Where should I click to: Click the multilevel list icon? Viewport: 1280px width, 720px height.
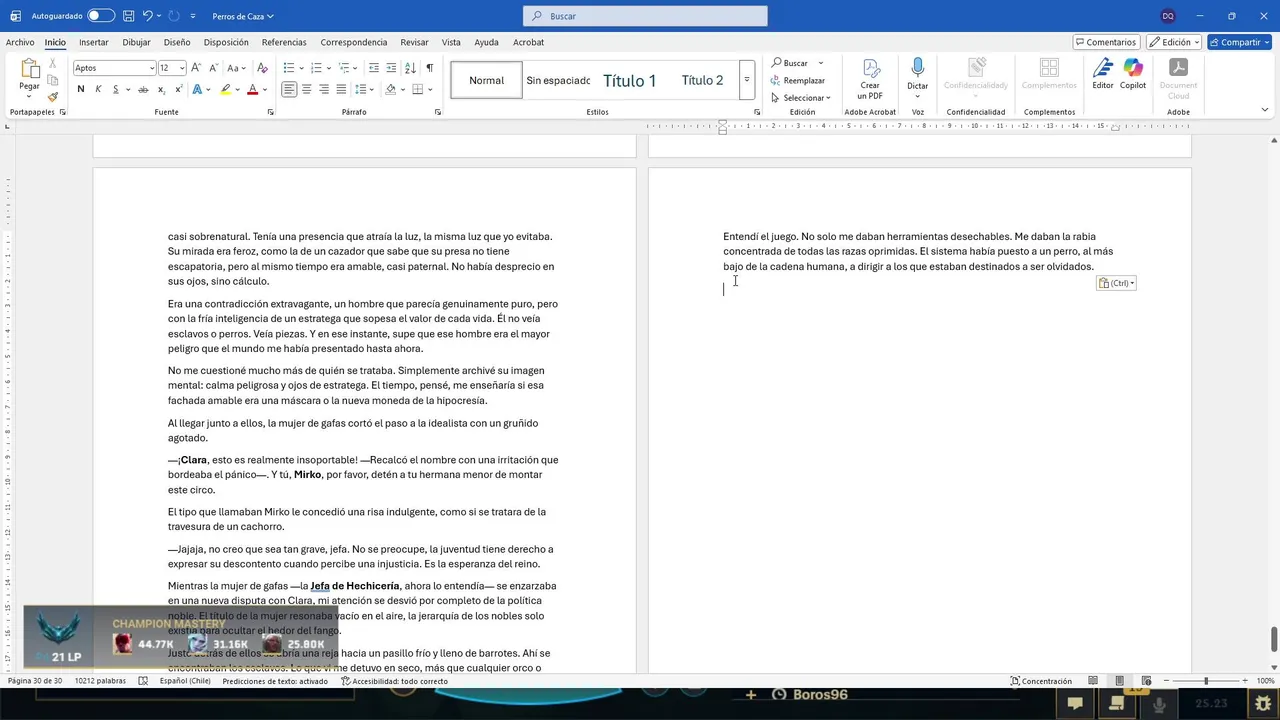pos(343,68)
